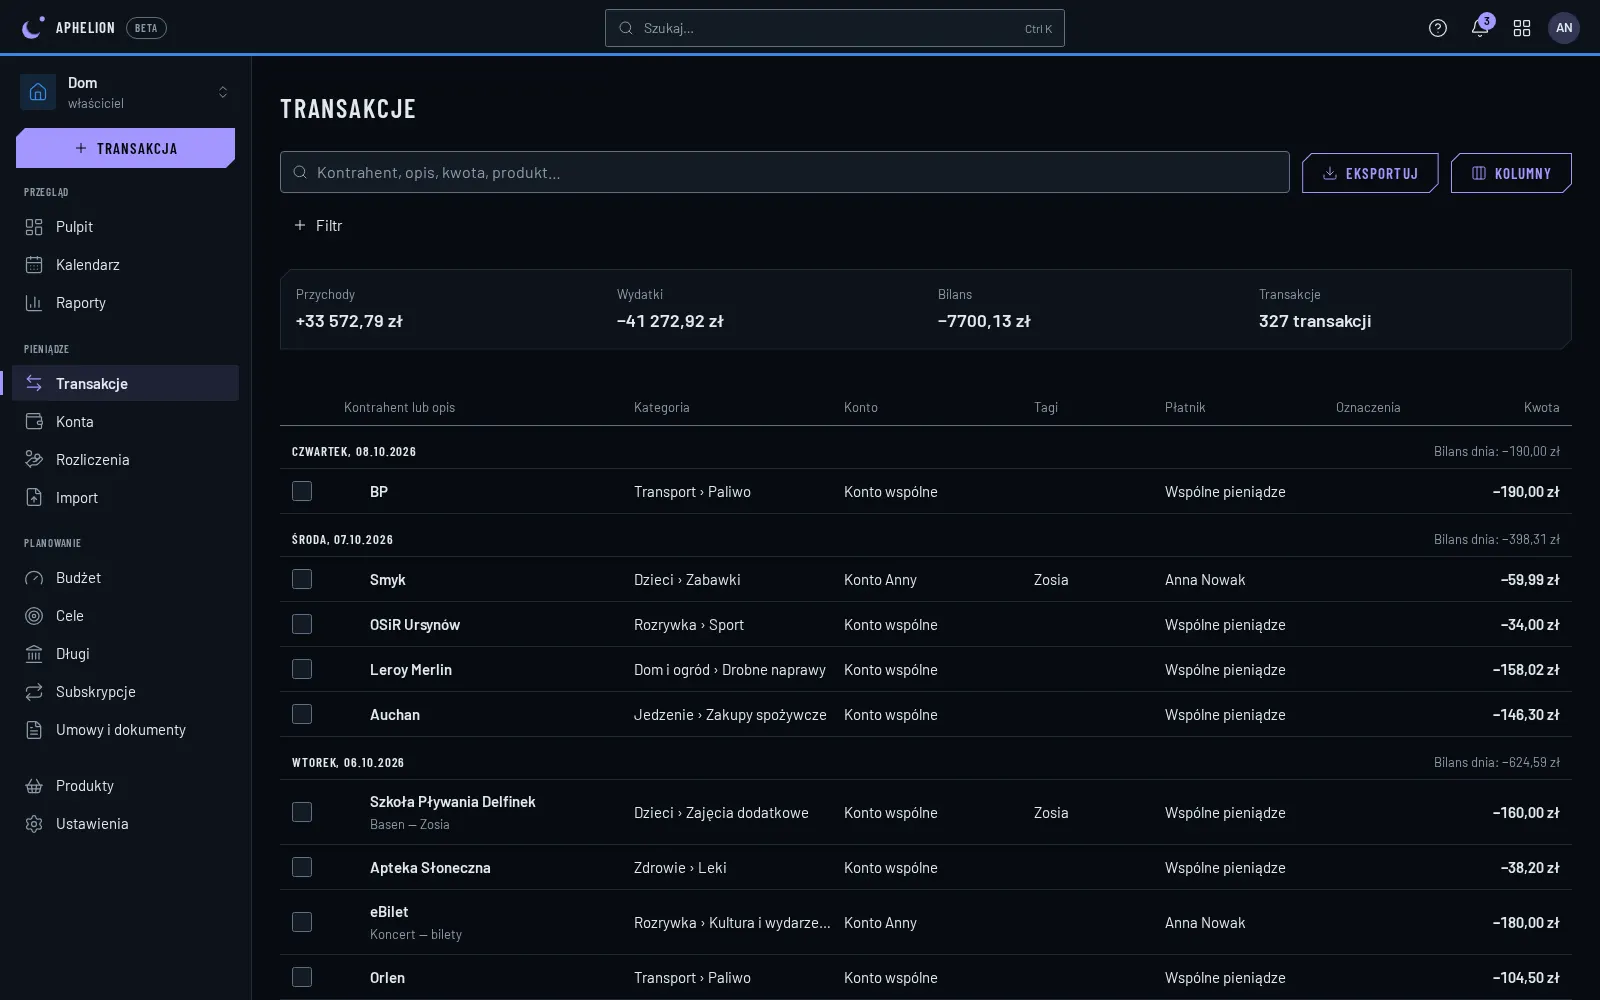
Task: Click the Kwota column header
Action: (x=1542, y=407)
